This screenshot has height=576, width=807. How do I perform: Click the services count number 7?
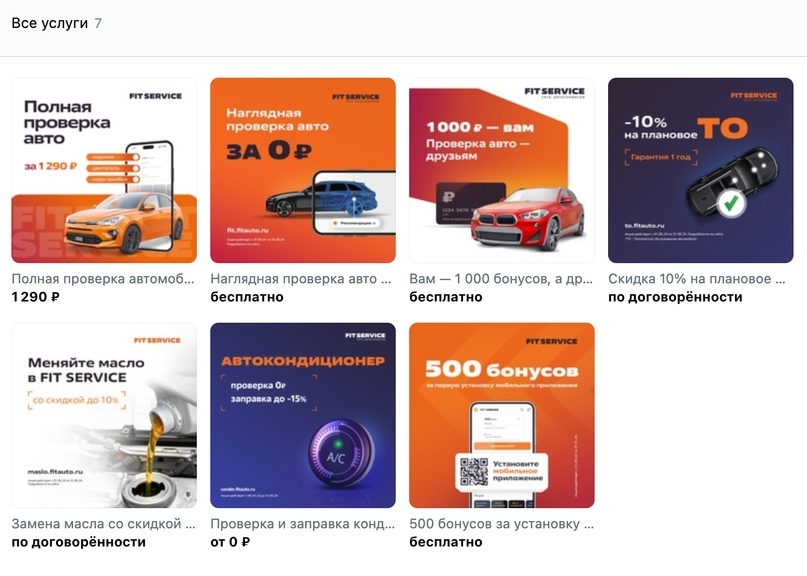coord(98,23)
